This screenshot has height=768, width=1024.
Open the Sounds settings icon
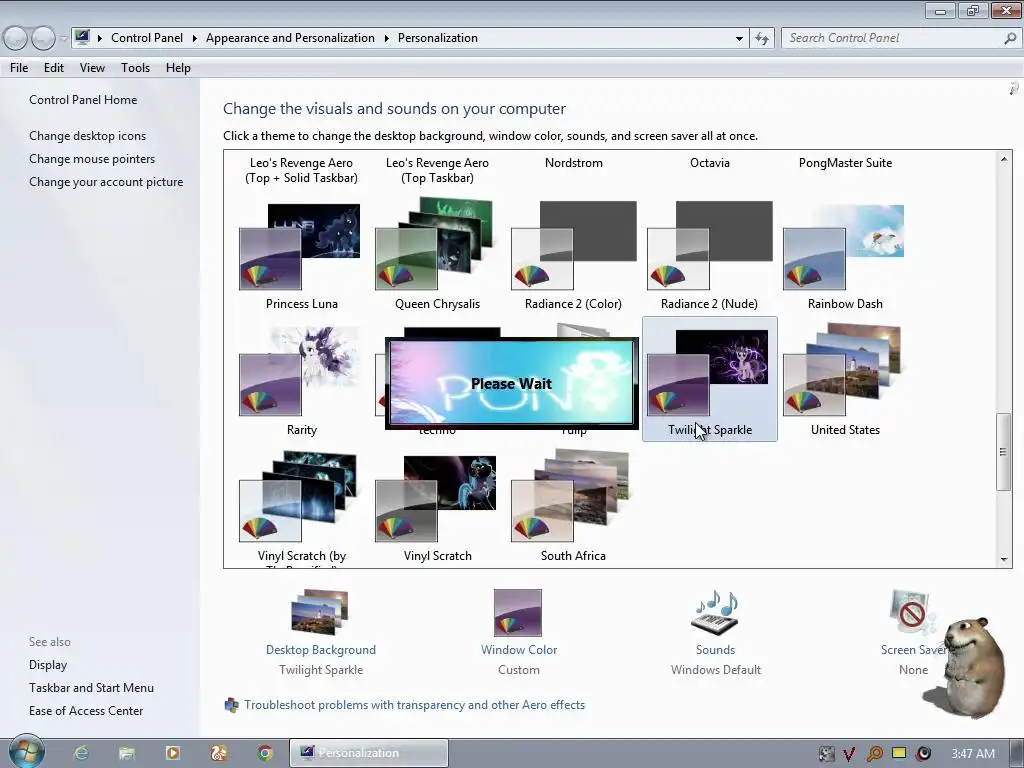click(x=714, y=612)
